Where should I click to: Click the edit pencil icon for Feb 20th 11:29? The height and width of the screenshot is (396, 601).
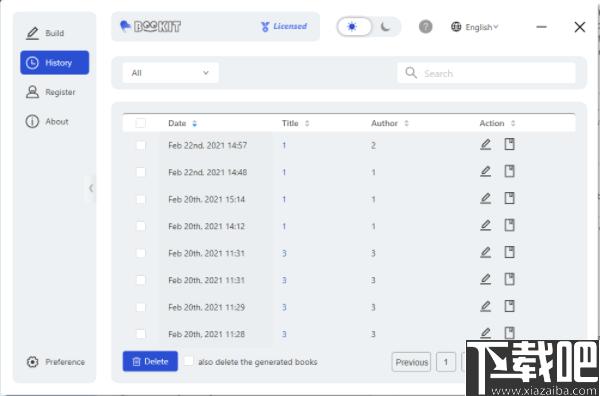pos(486,306)
